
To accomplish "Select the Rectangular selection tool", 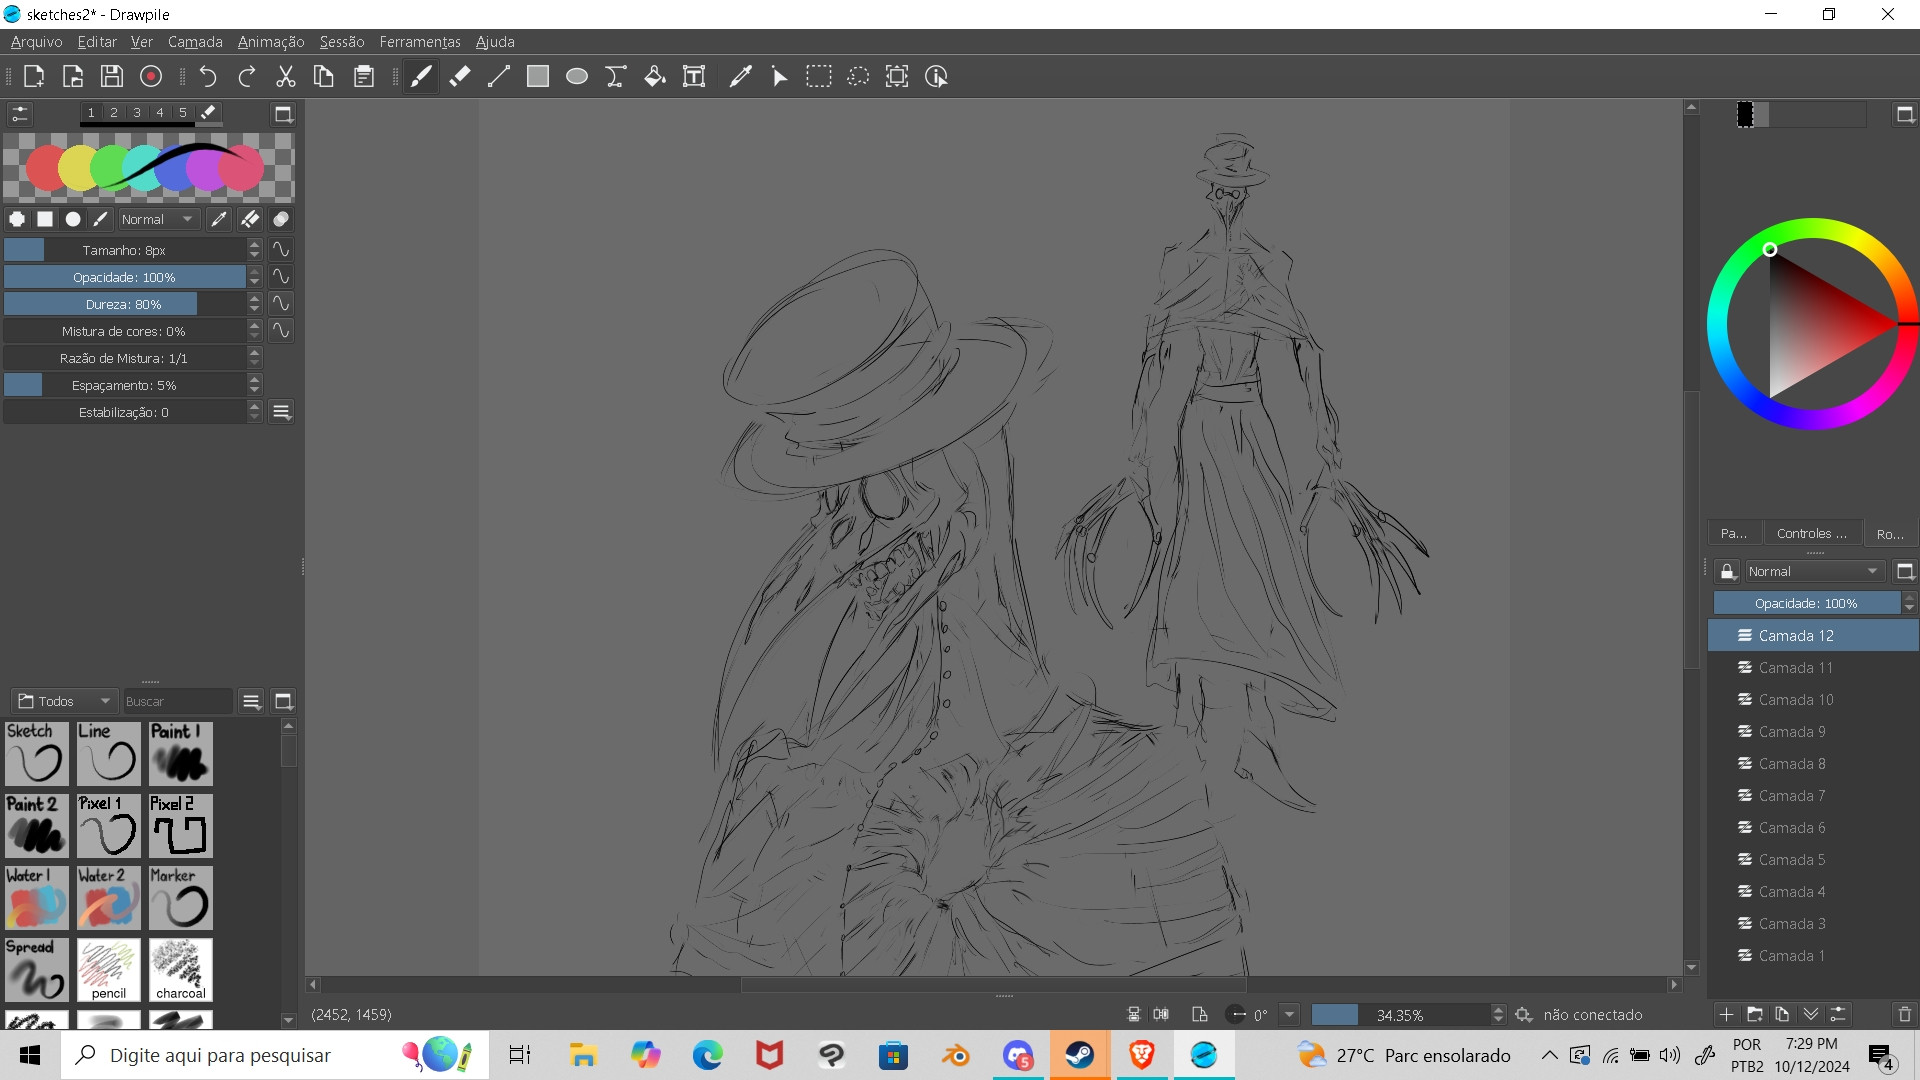I will click(x=819, y=76).
